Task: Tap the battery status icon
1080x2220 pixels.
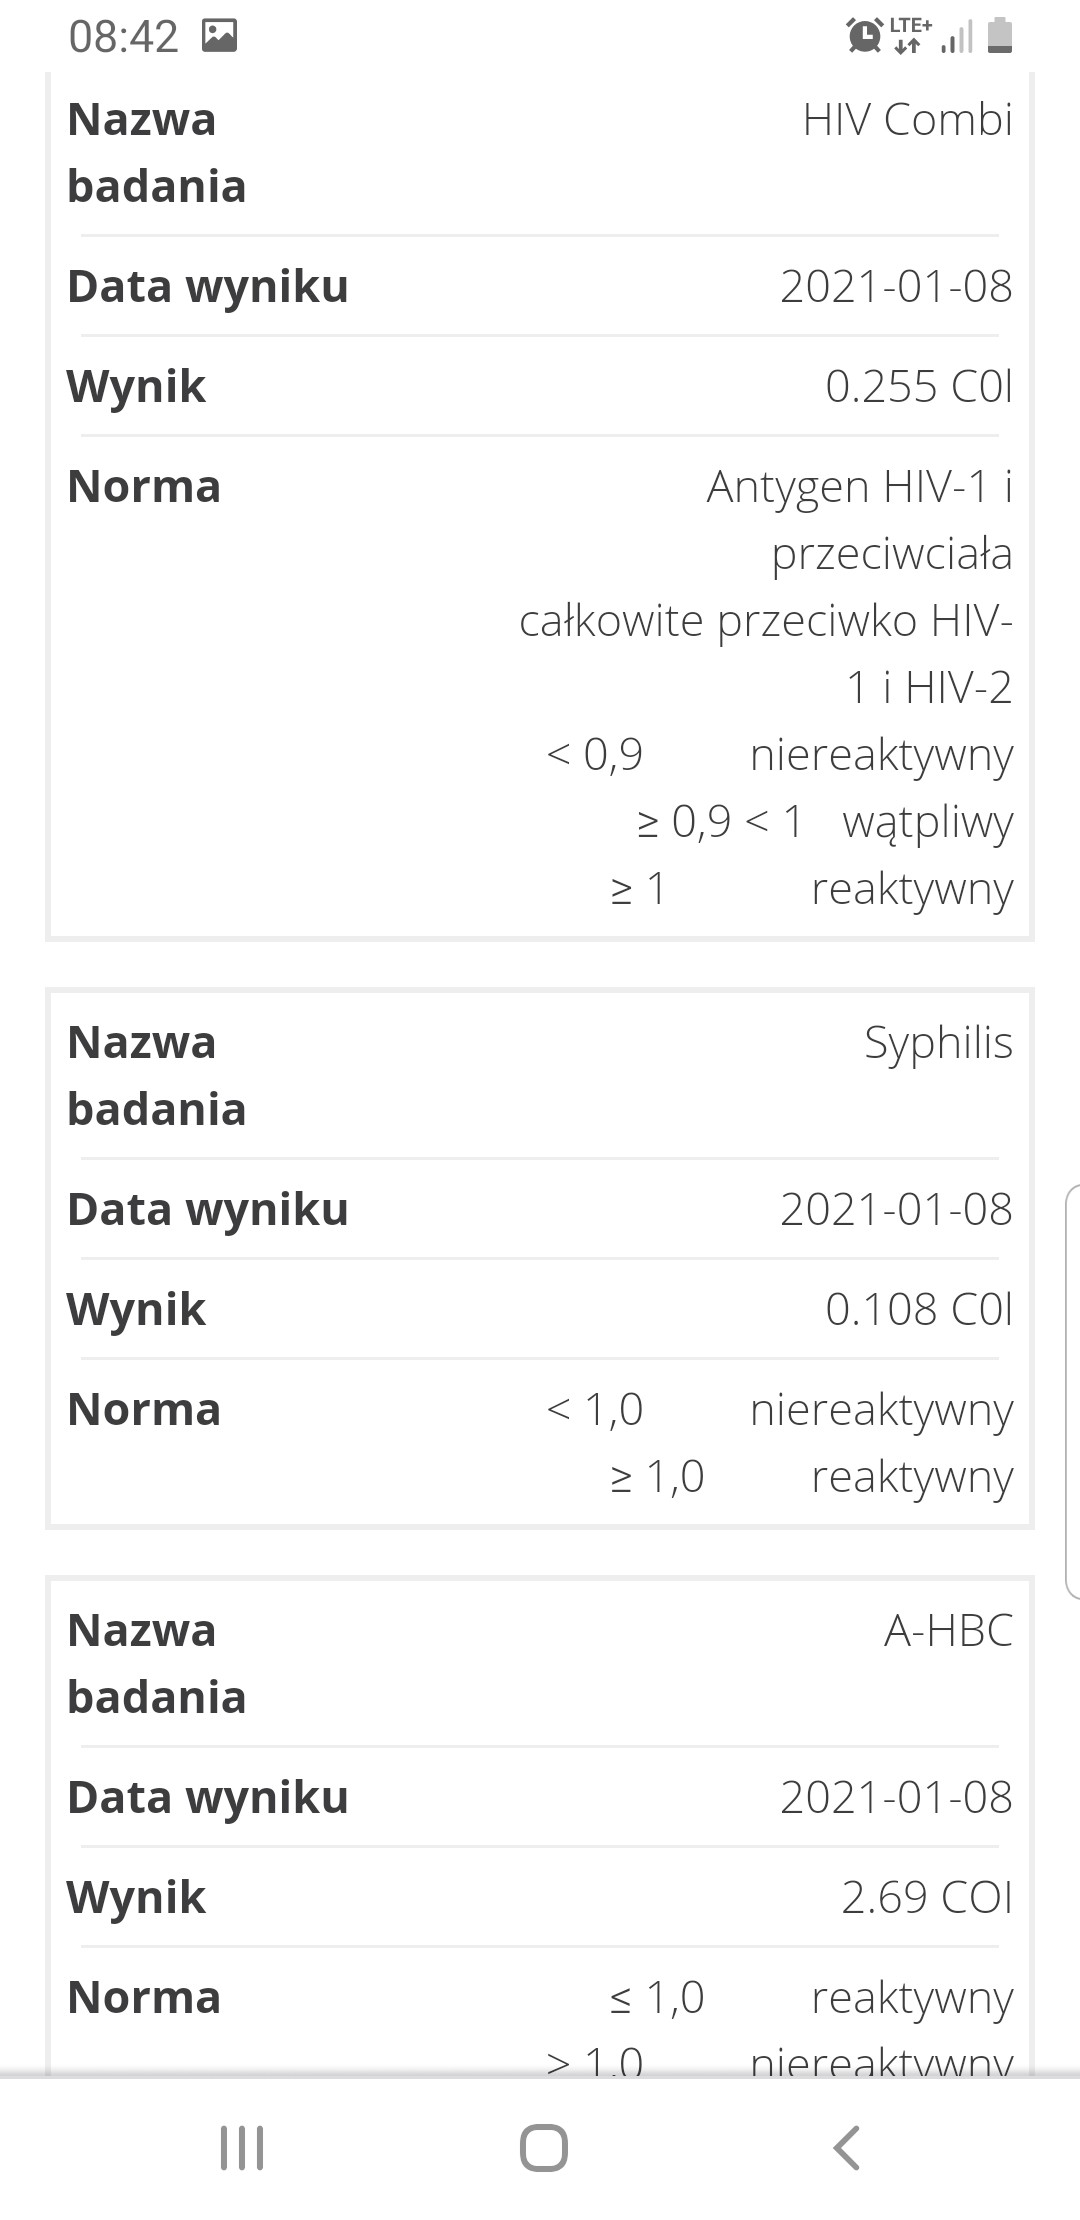Action: point(999,35)
